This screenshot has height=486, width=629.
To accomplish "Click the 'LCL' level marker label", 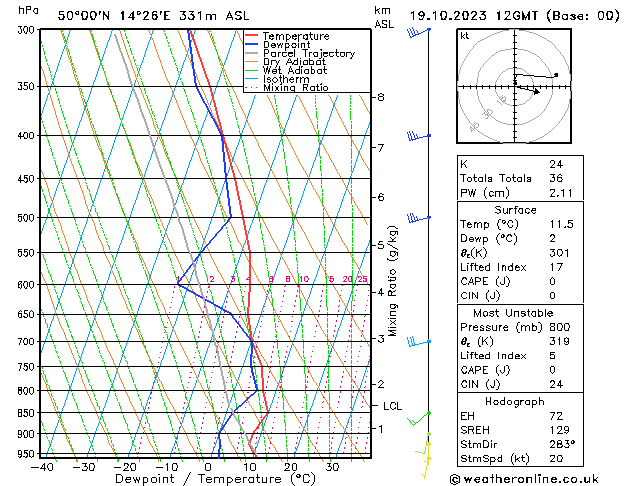I will 392,406.
